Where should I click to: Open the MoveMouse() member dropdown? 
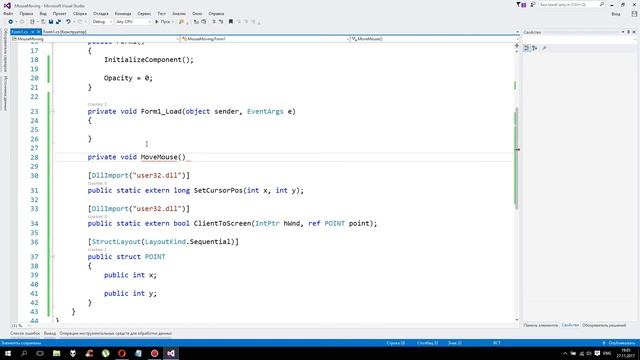click(x=434, y=39)
